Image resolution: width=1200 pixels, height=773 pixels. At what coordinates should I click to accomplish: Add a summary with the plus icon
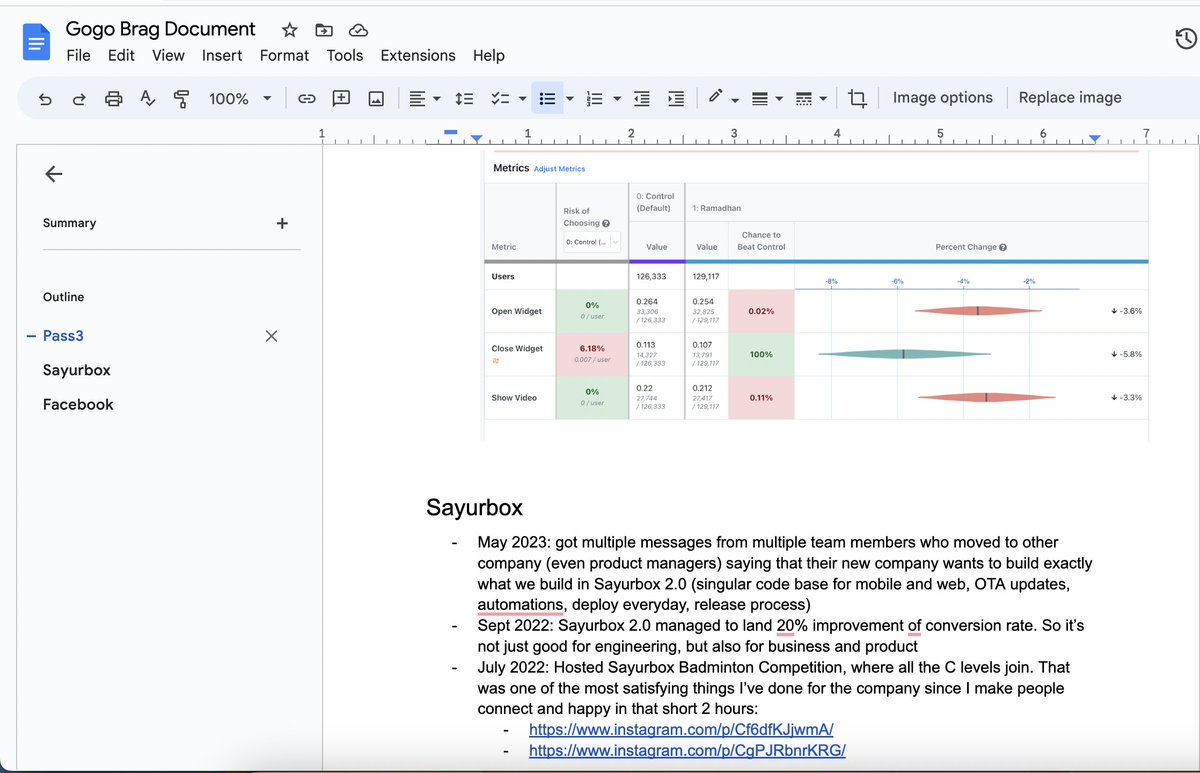282,223
